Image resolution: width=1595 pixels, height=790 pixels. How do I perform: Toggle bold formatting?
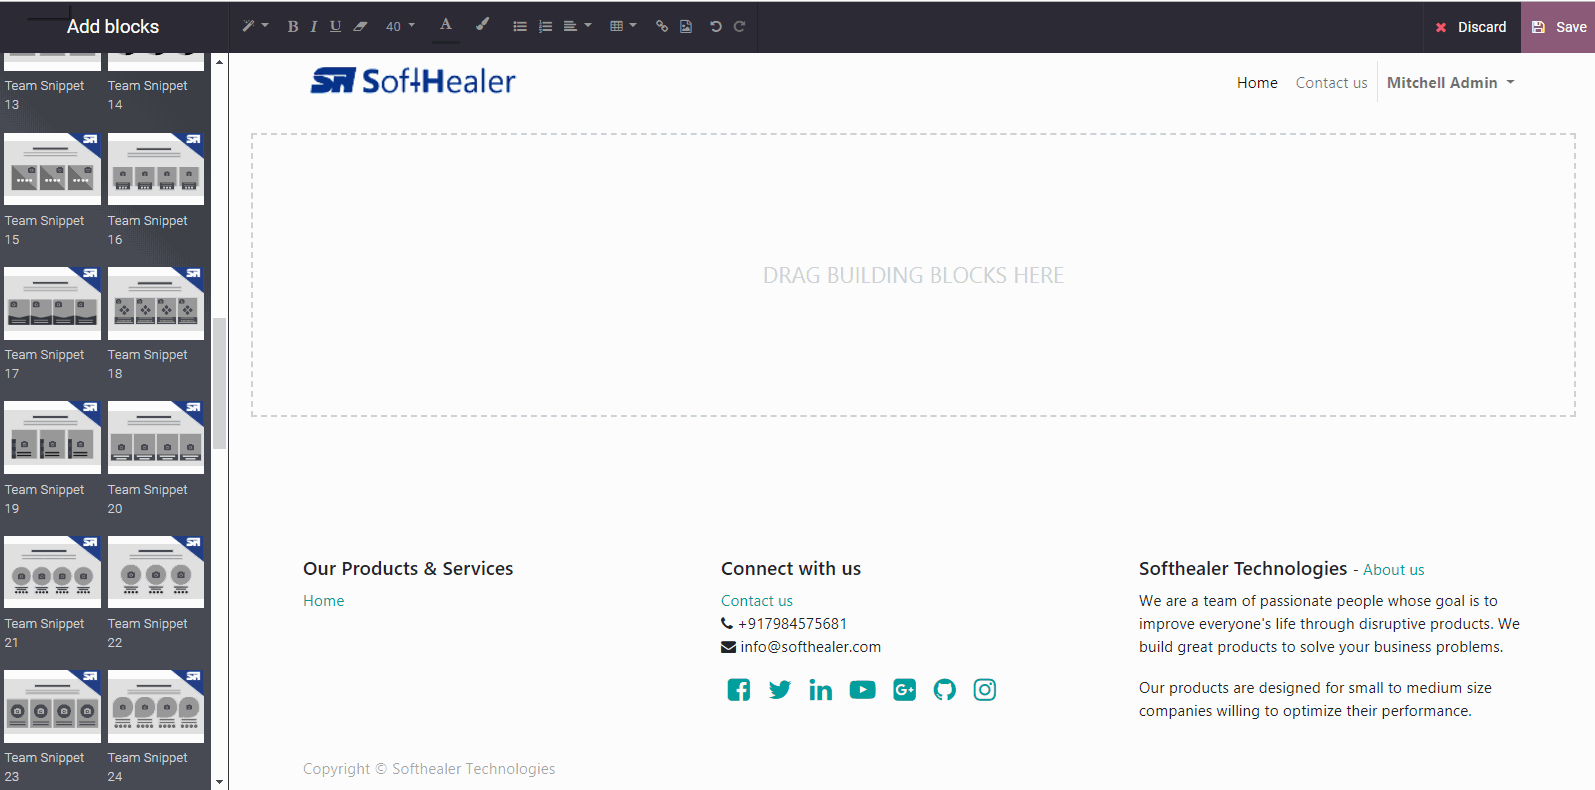click(x=293, y=27)
